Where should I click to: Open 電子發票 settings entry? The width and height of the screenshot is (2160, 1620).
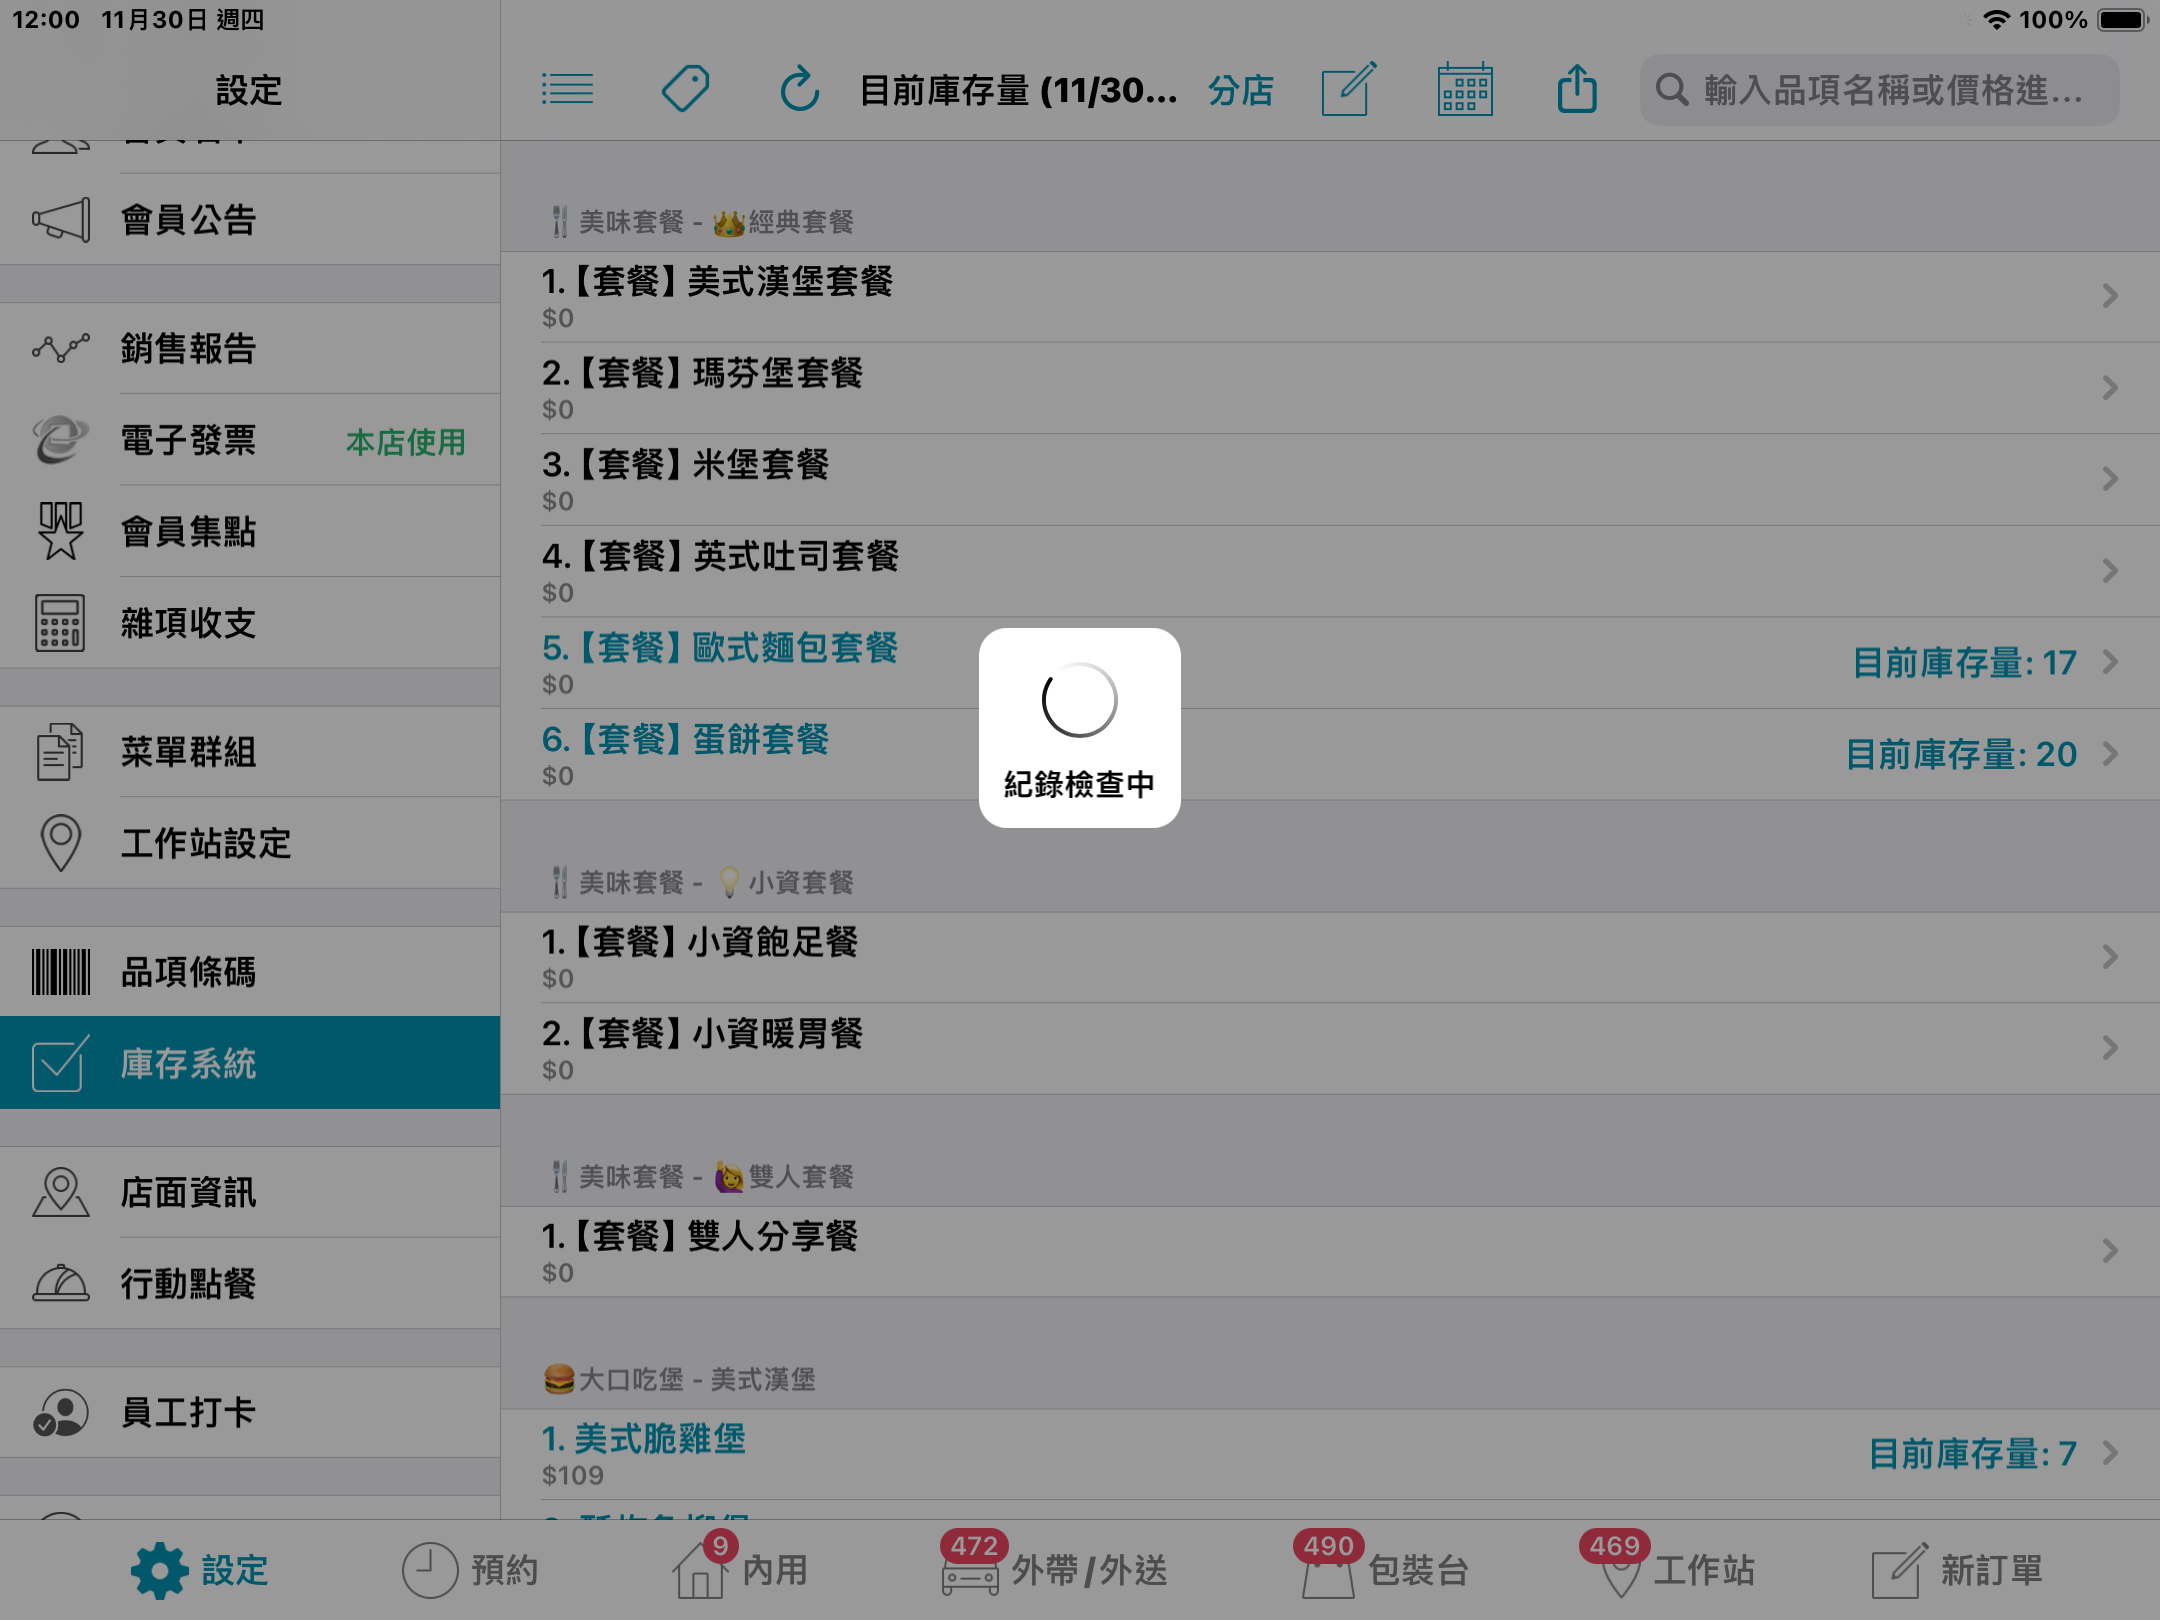pyautogui.click(x=250, y=440)
